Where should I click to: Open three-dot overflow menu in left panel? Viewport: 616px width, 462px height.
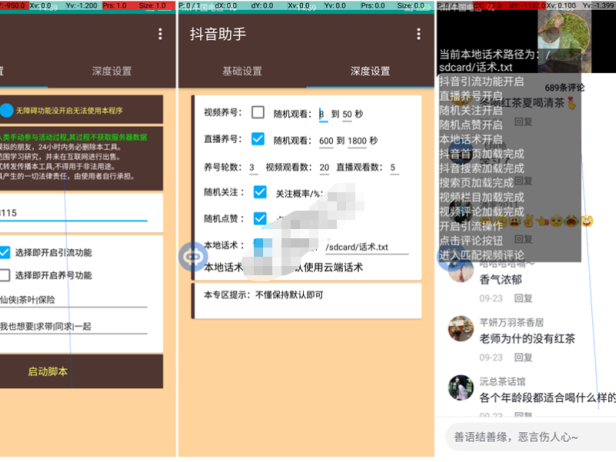[160, 34]
